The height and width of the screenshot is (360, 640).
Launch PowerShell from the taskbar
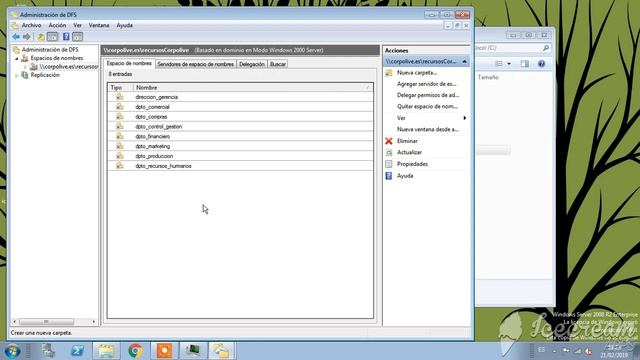click(x=77, y=351)
